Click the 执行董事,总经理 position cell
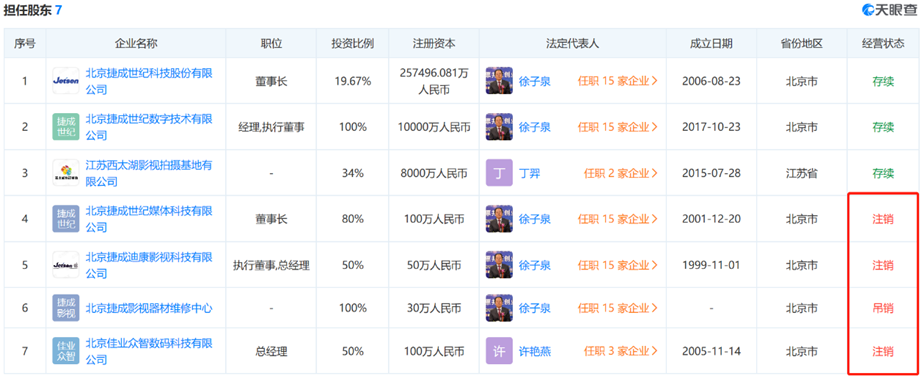This screenshot has width=922, height=378. click(271, 265)
